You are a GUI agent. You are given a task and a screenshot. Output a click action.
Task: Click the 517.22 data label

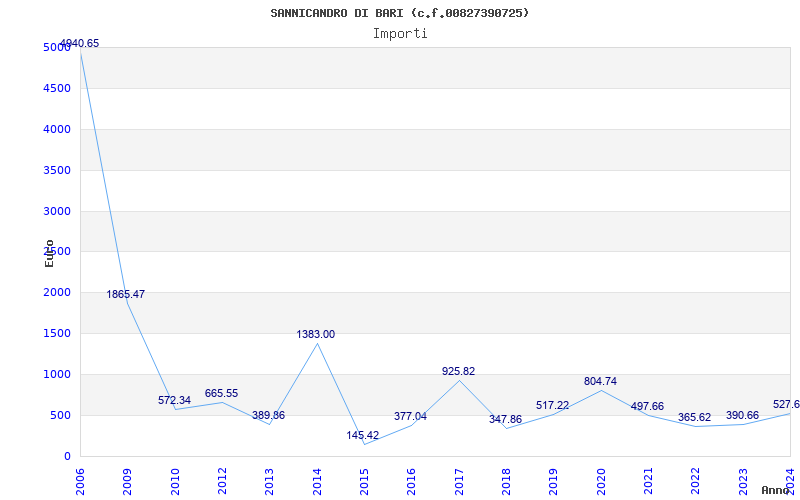pos(553,405)
